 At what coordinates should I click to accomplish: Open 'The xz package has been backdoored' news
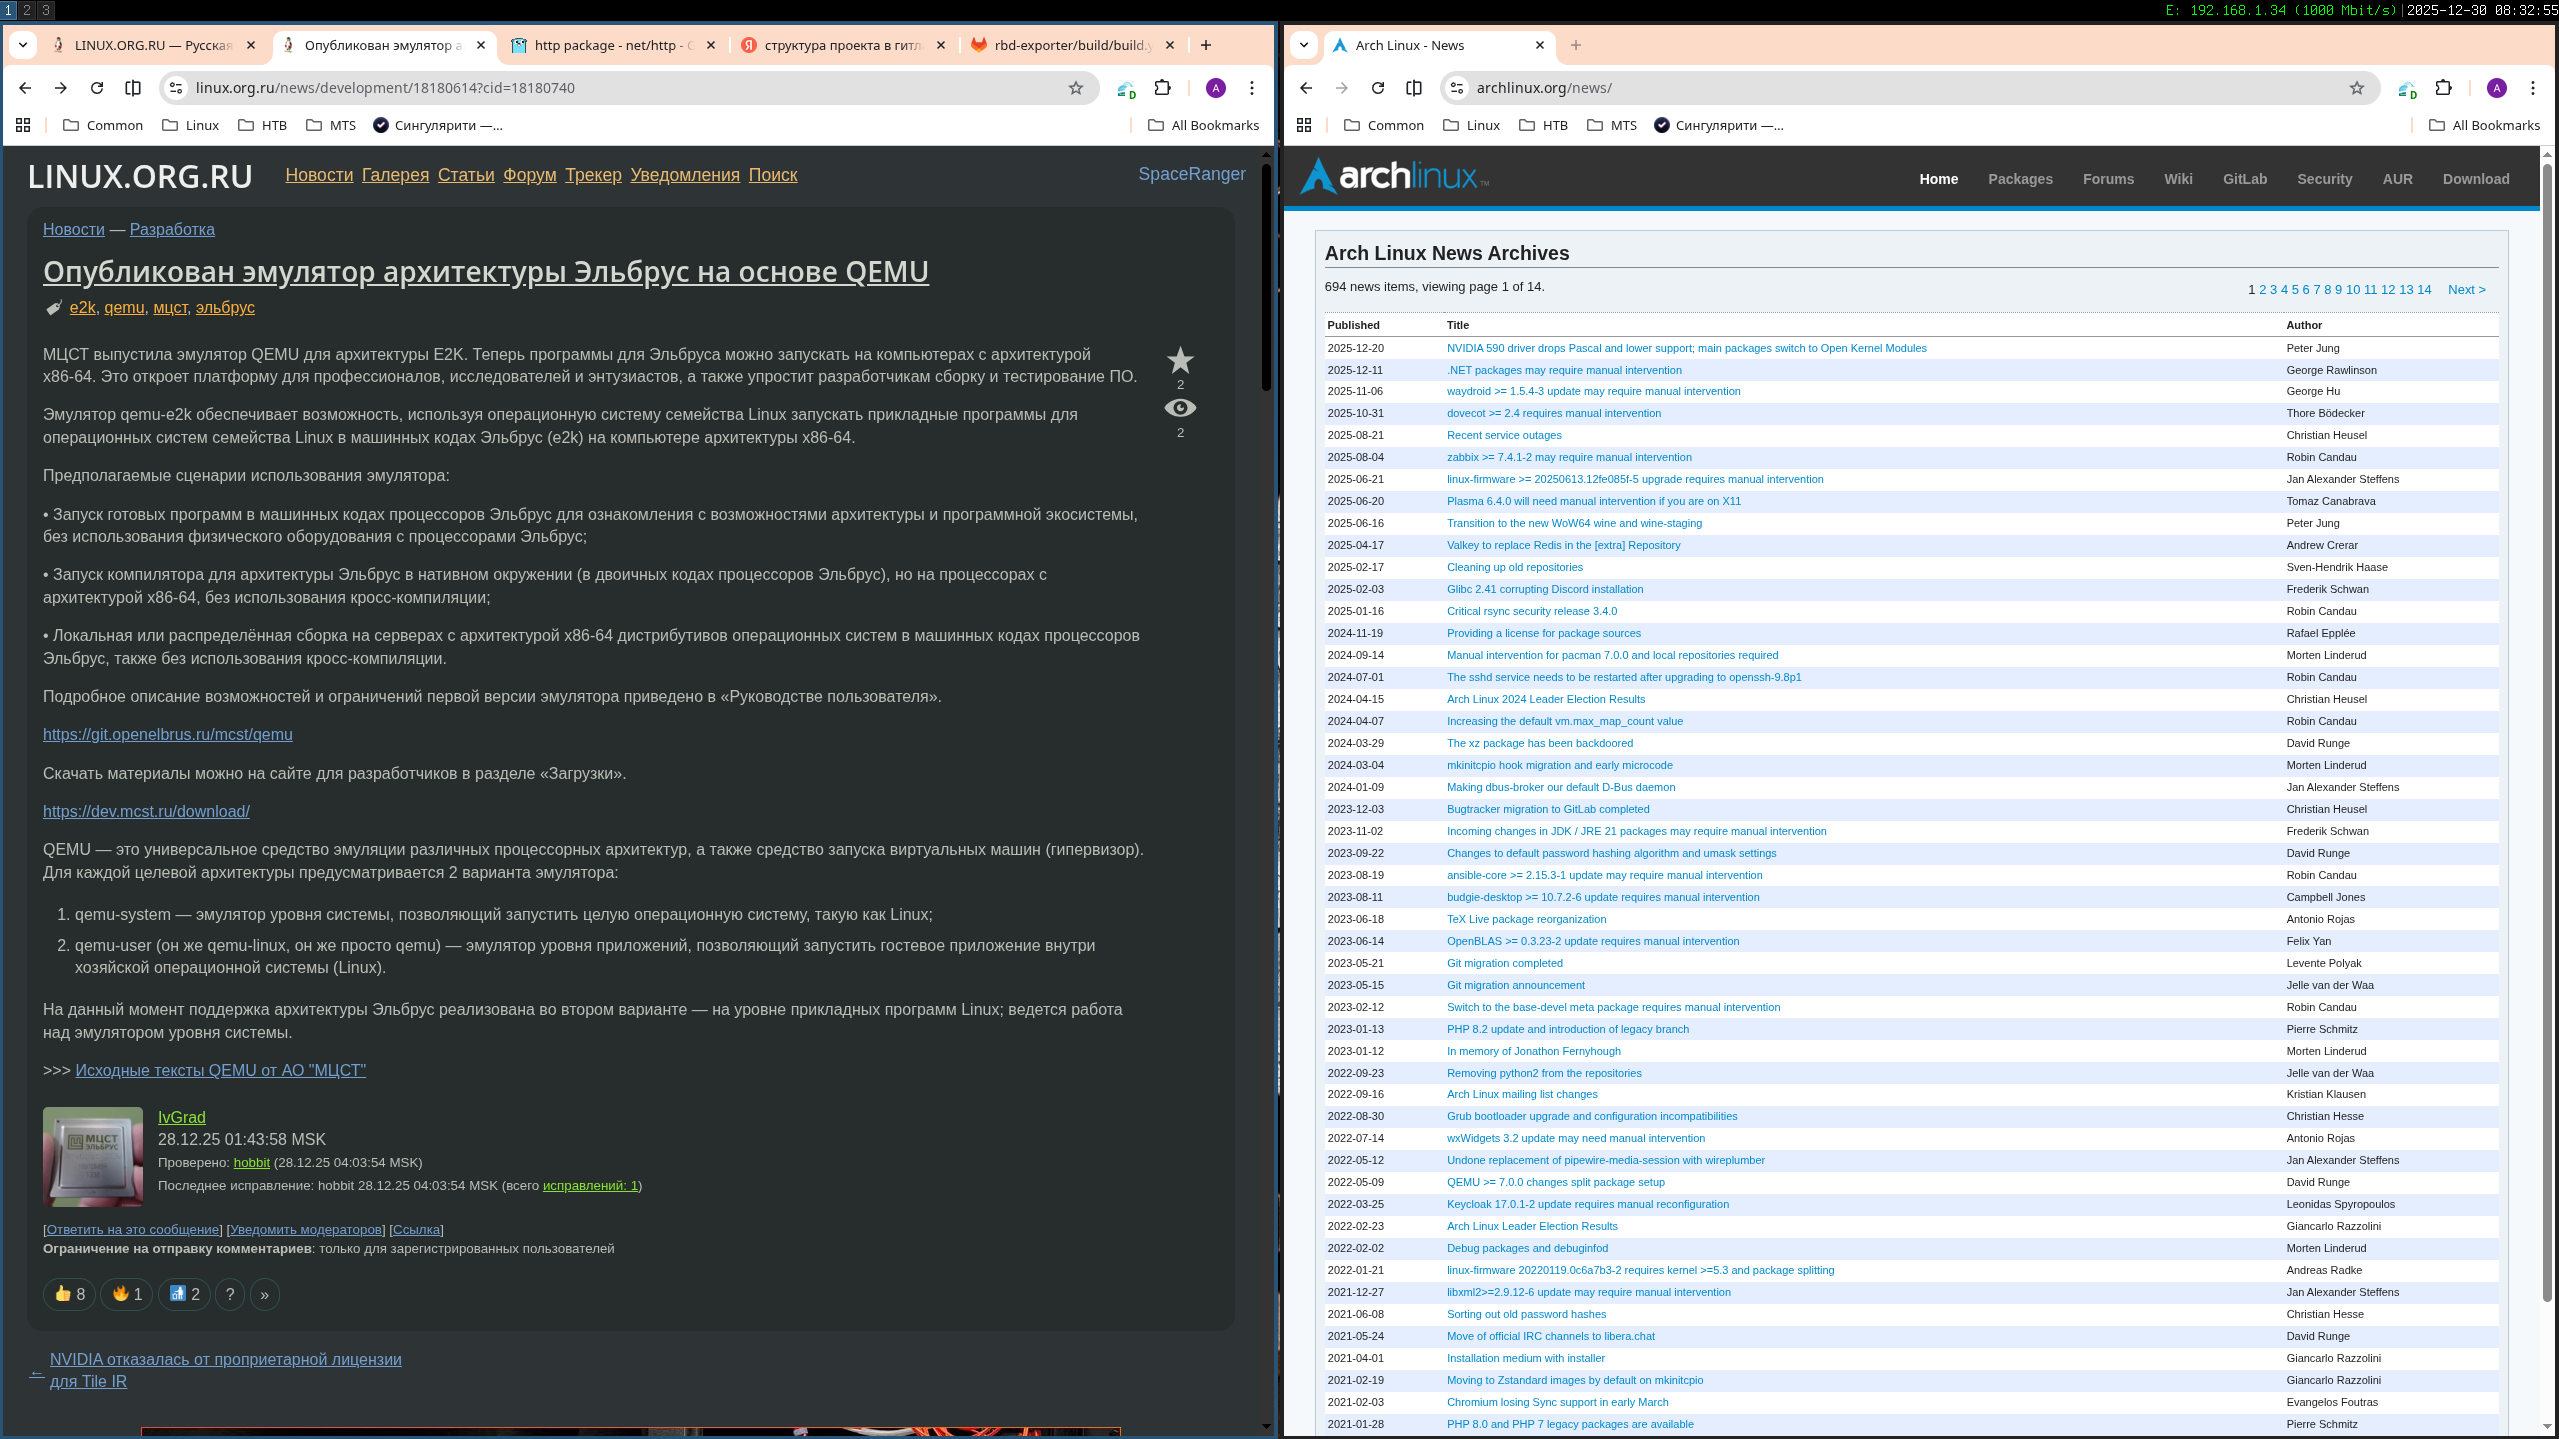click(1539, 743)
